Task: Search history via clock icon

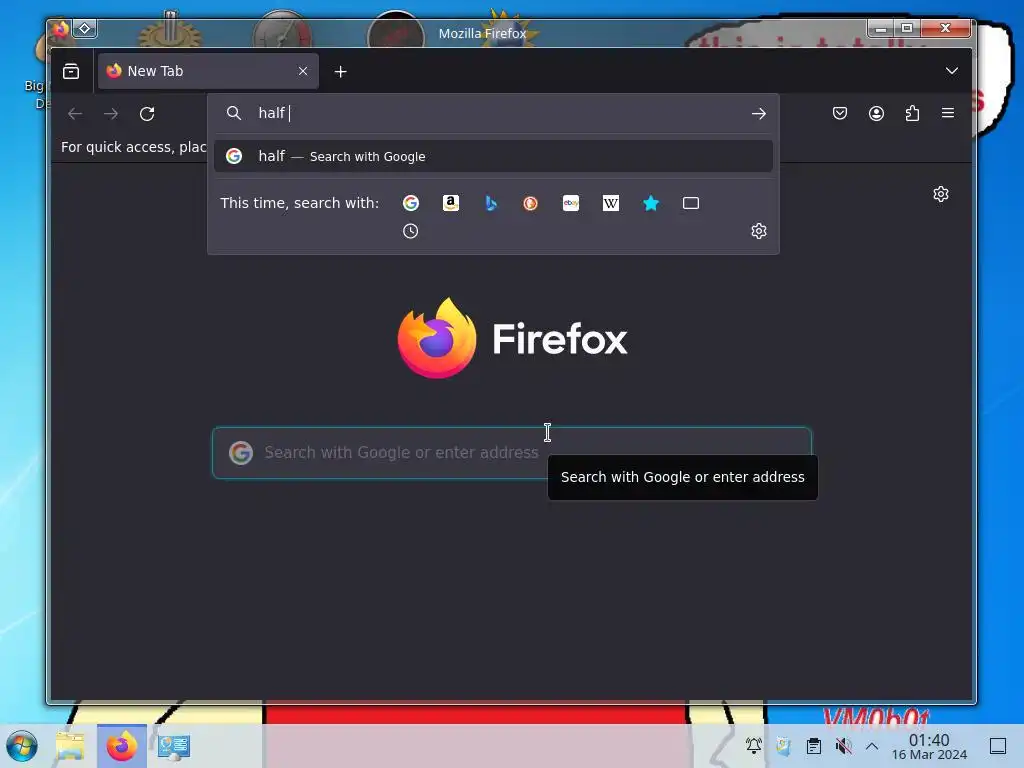Action: point(410,231)
